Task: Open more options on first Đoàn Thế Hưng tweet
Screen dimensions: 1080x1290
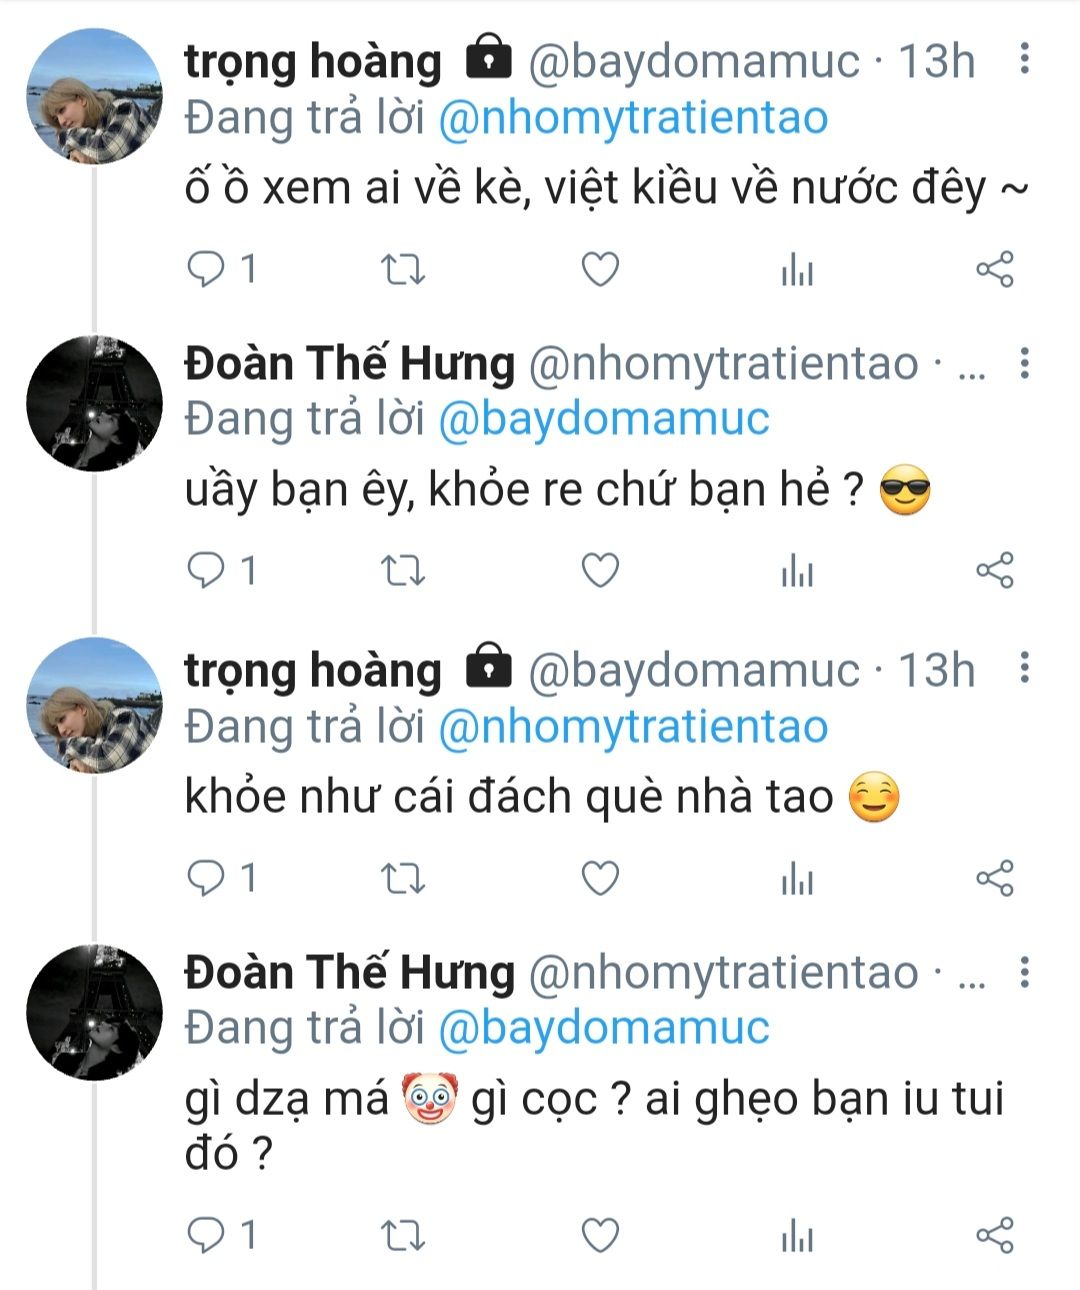Action: 1024,363
